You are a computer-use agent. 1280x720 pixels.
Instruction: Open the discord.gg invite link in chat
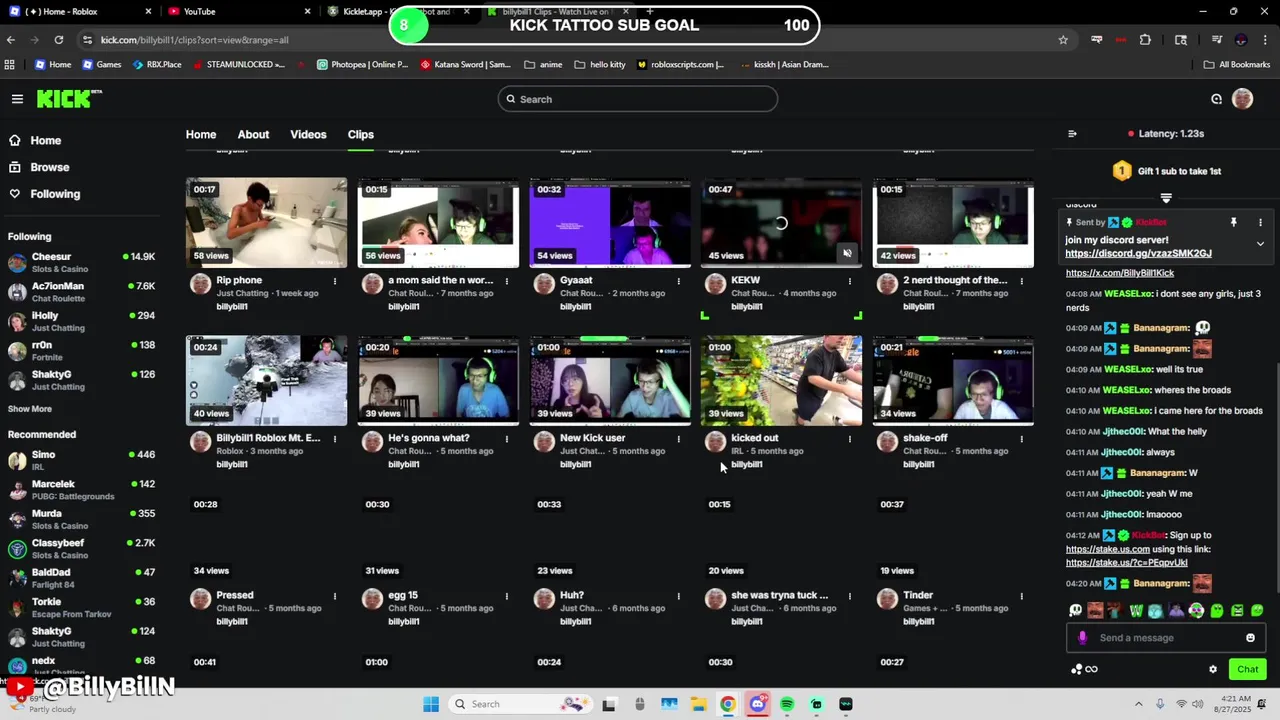click(1138, 253)
